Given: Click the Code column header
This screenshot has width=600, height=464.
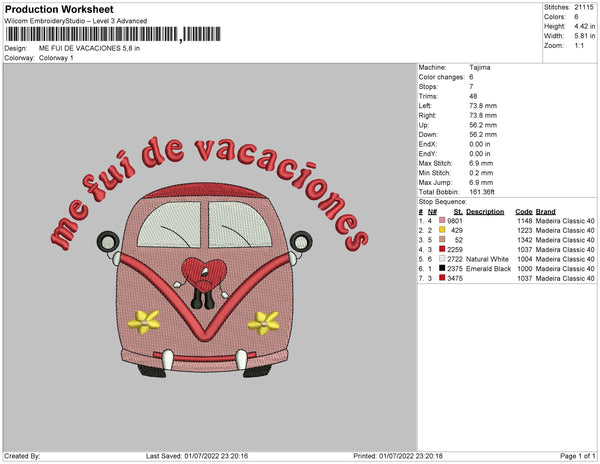Looking at the screenshot, I should (x=523, y=212).
